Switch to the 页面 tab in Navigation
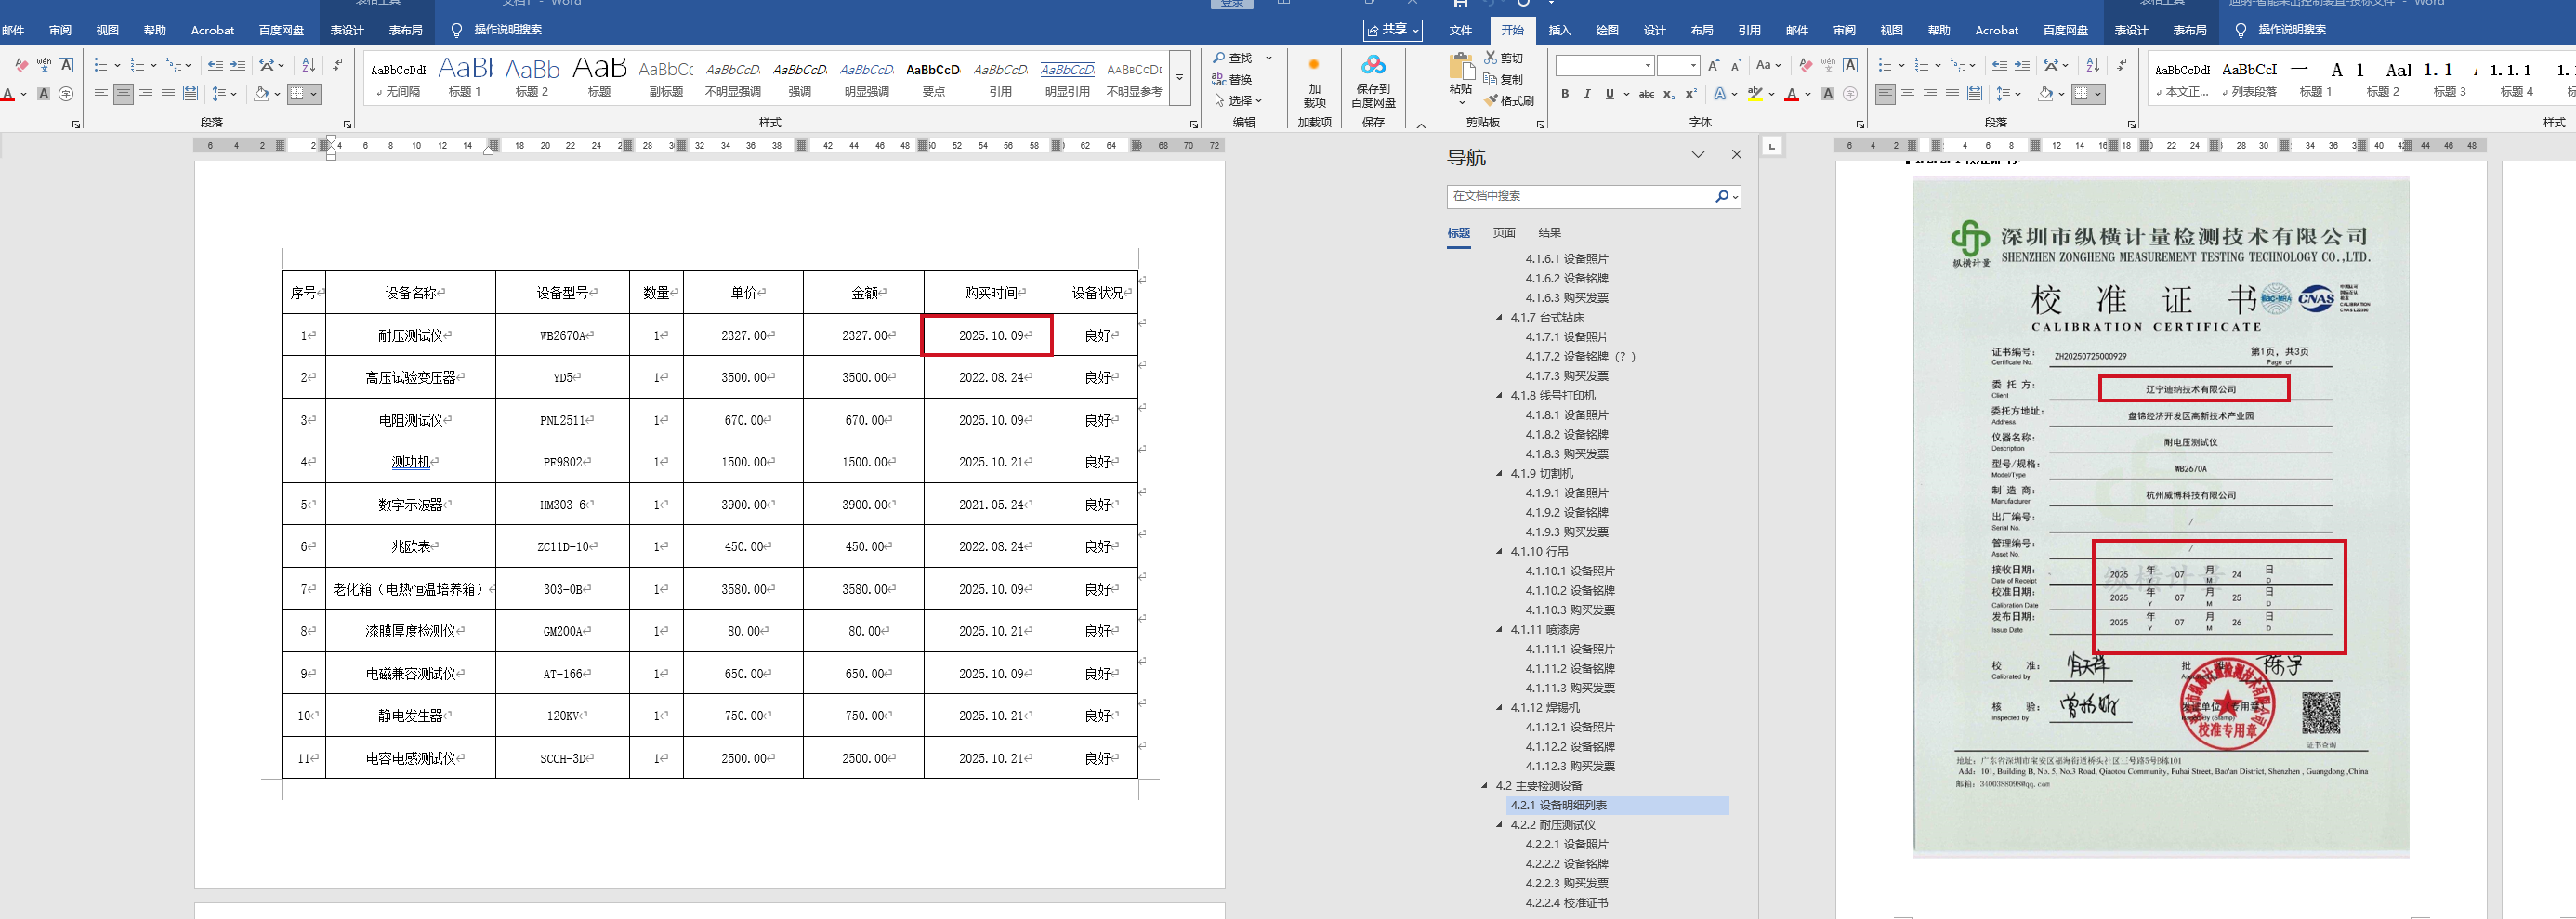 [x=1504, y=233]
